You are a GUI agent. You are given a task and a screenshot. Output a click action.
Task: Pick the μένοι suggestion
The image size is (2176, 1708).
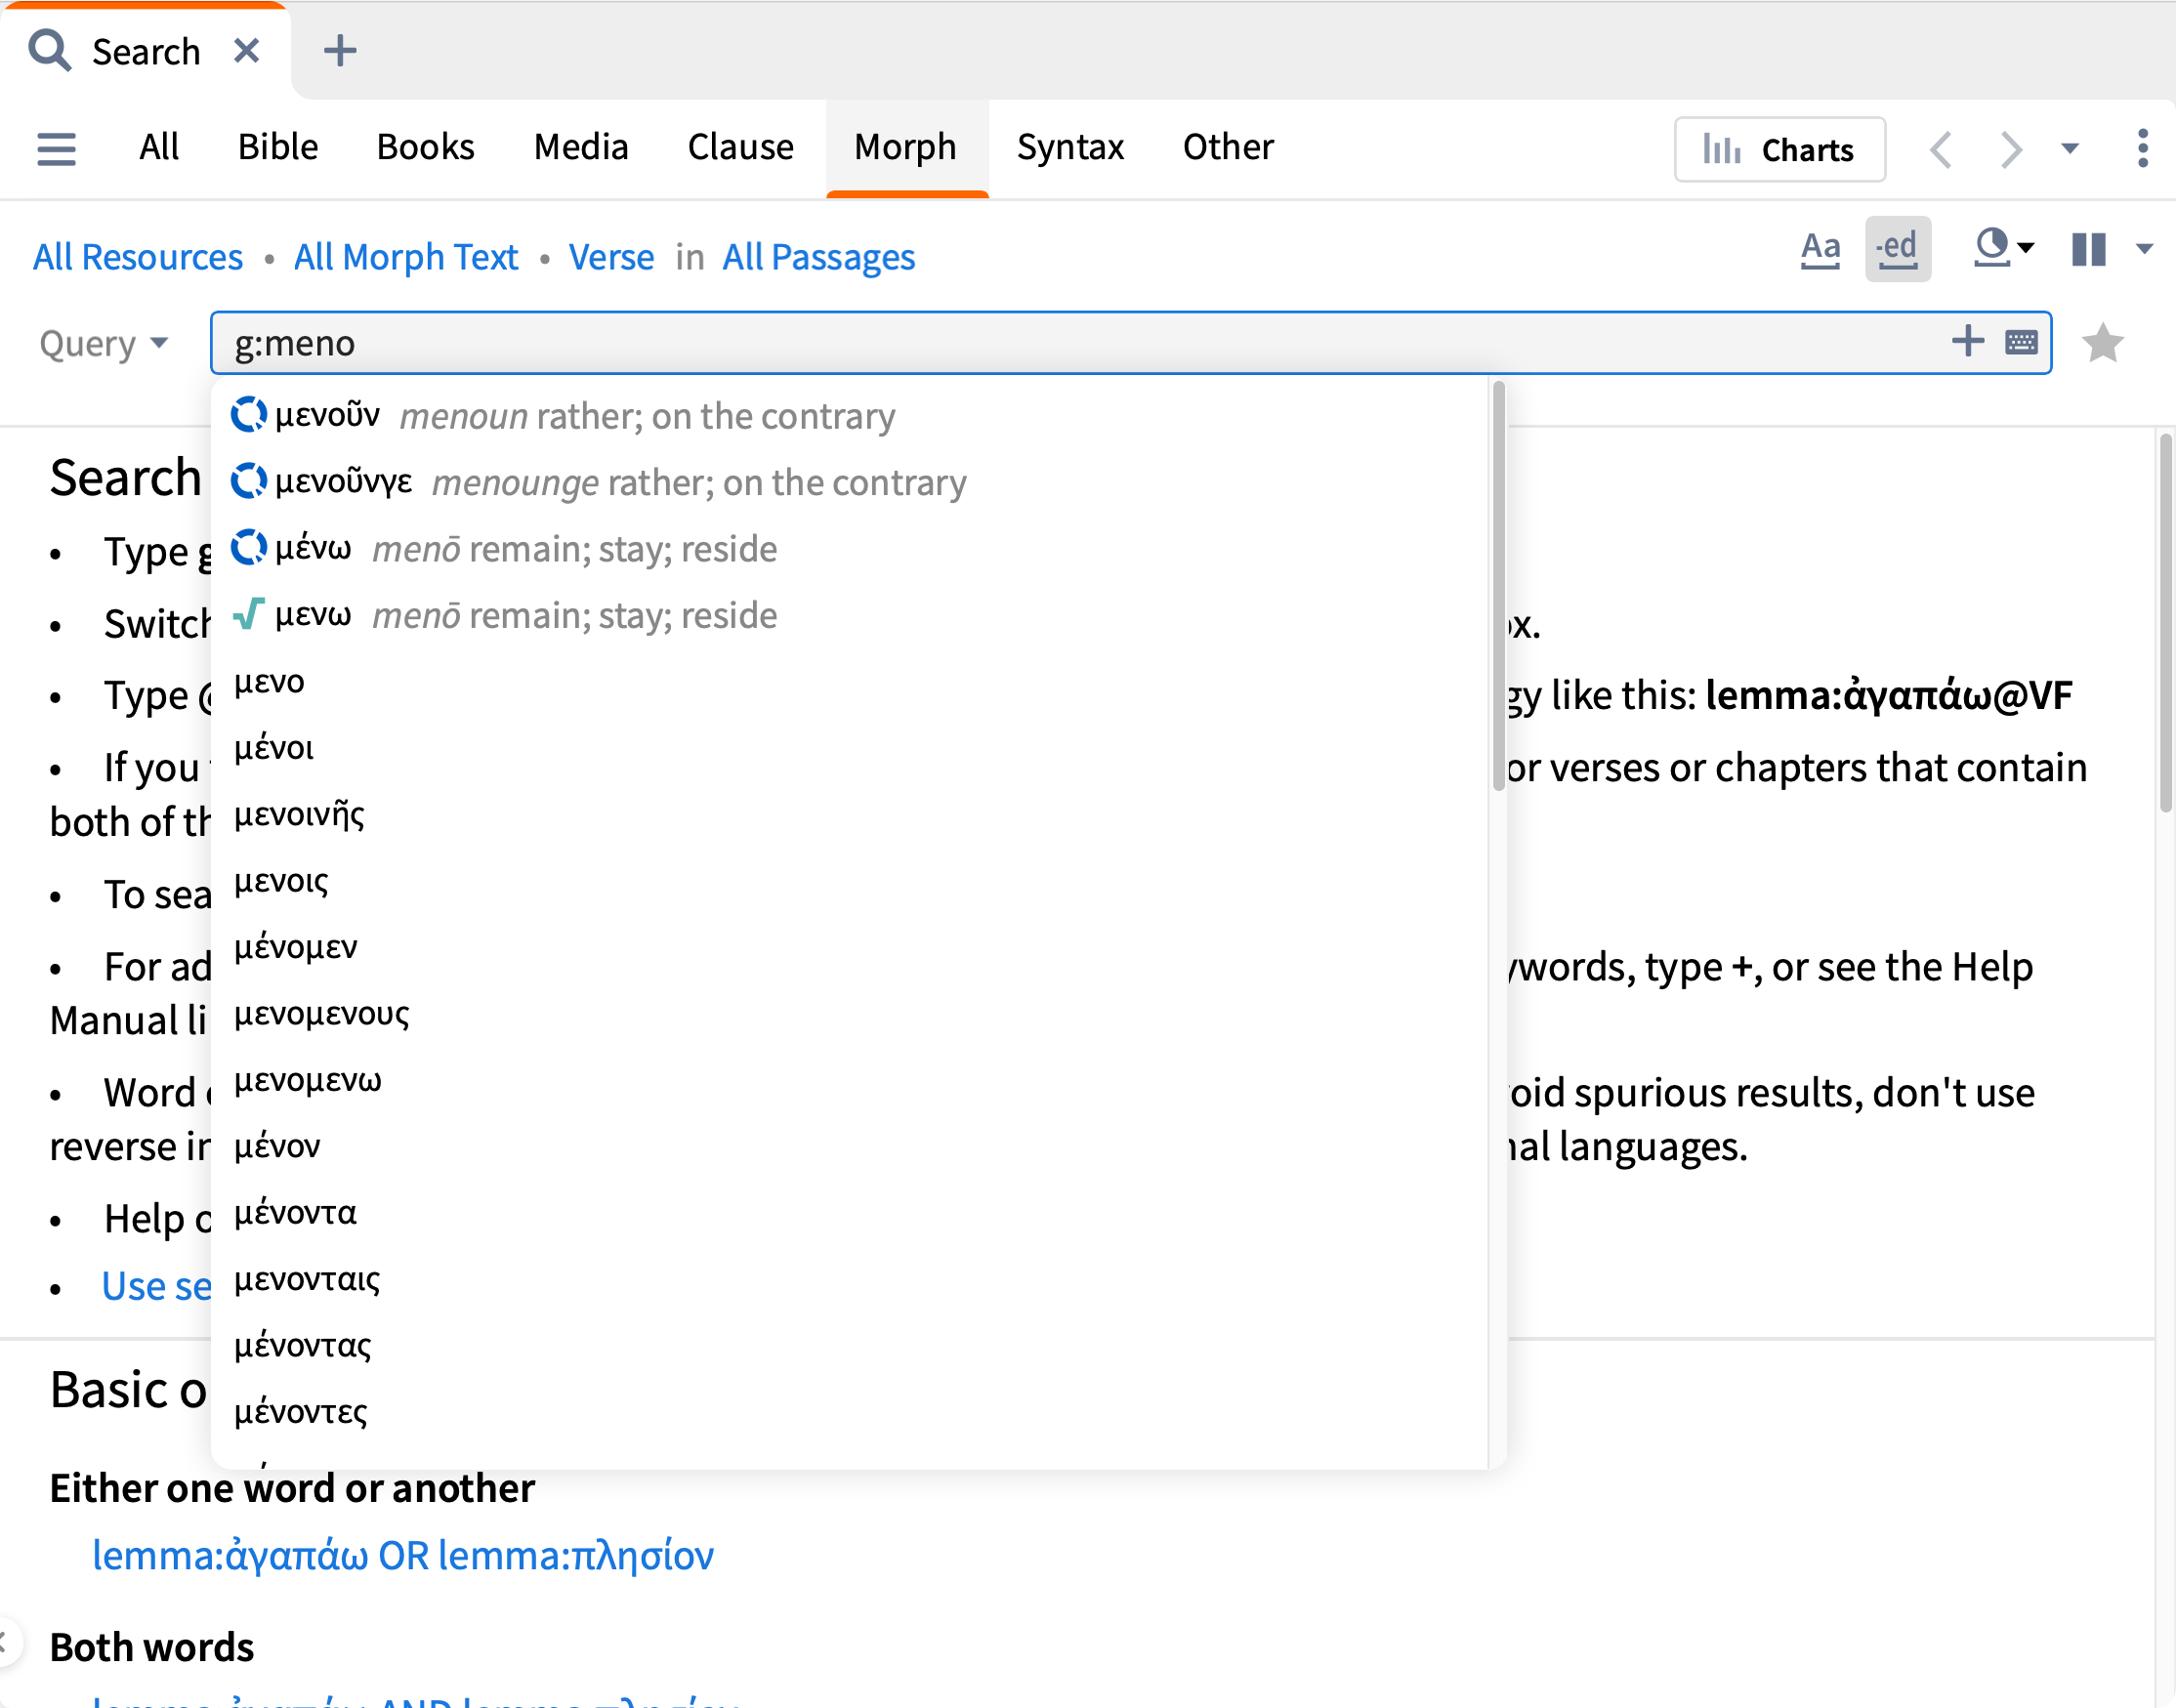point(850,747)
